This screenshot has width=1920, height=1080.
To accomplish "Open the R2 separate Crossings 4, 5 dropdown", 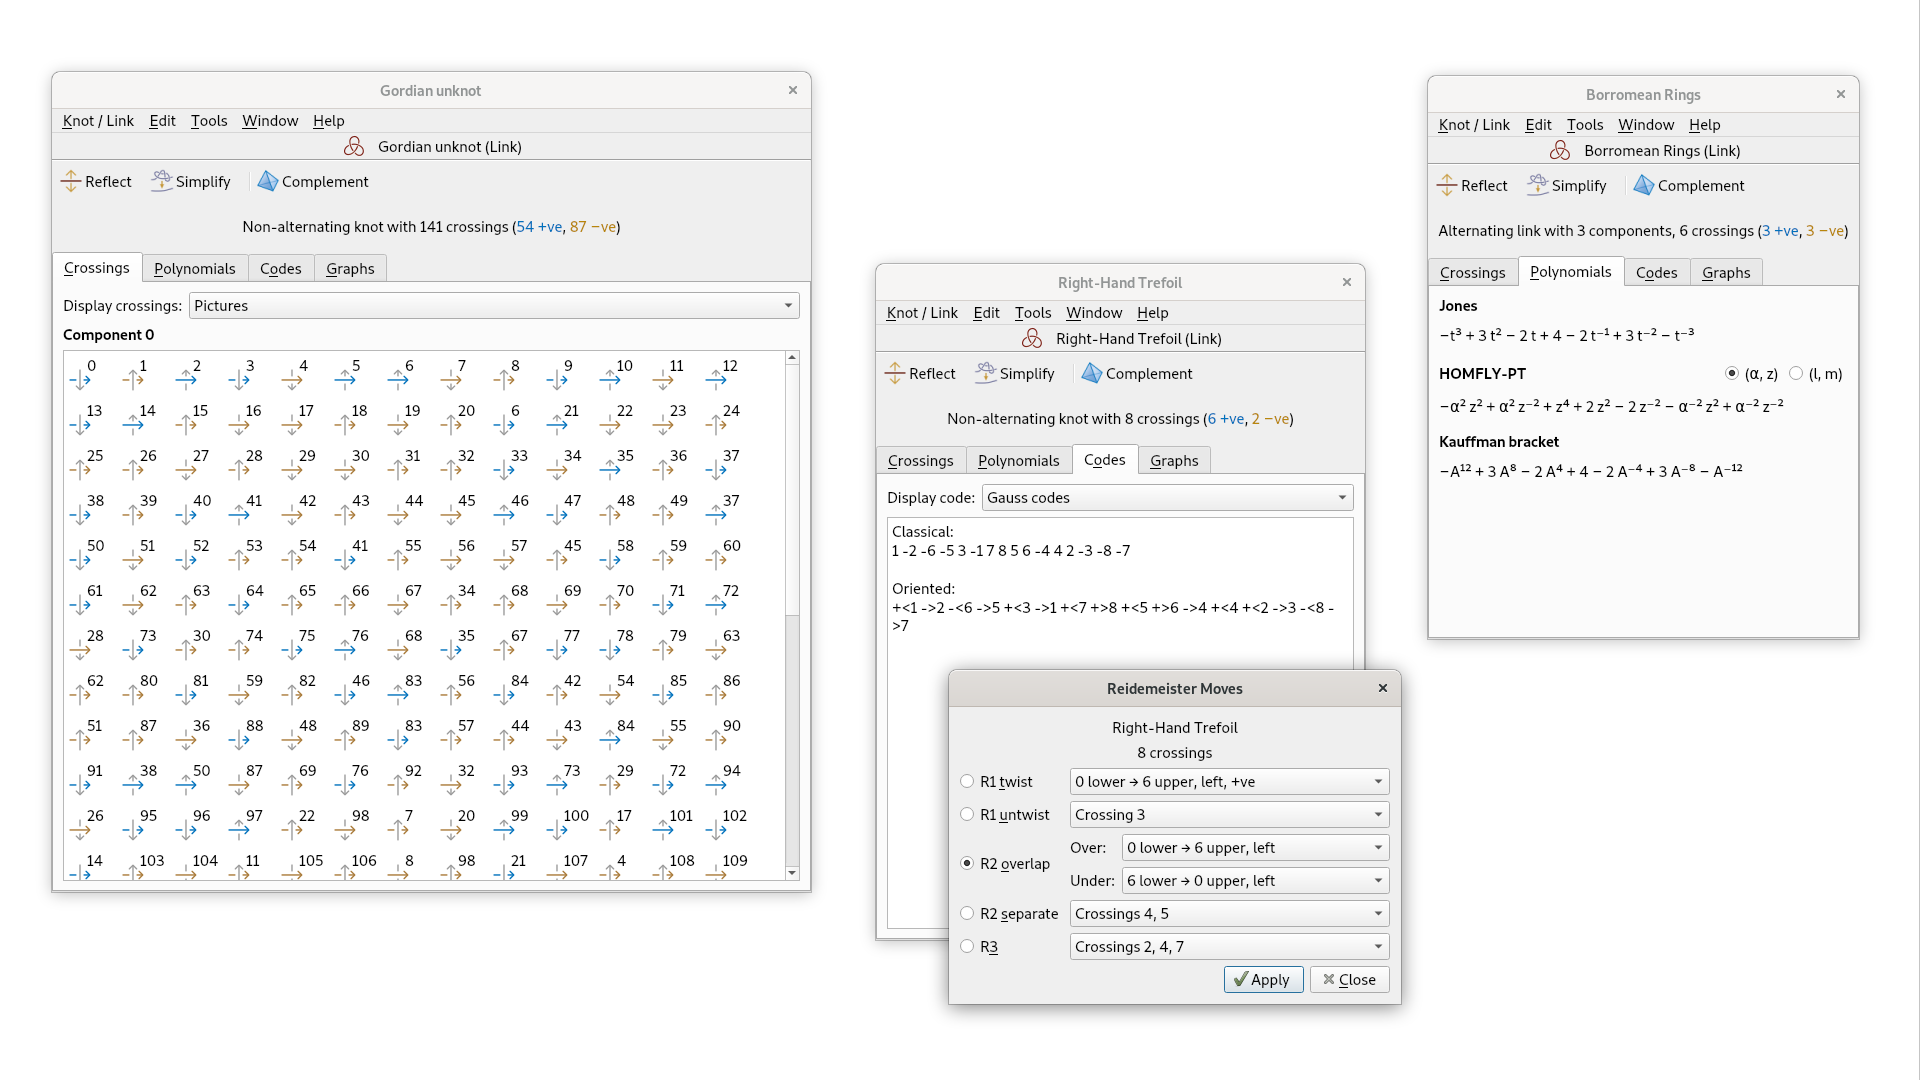I will click(1229, 914).
